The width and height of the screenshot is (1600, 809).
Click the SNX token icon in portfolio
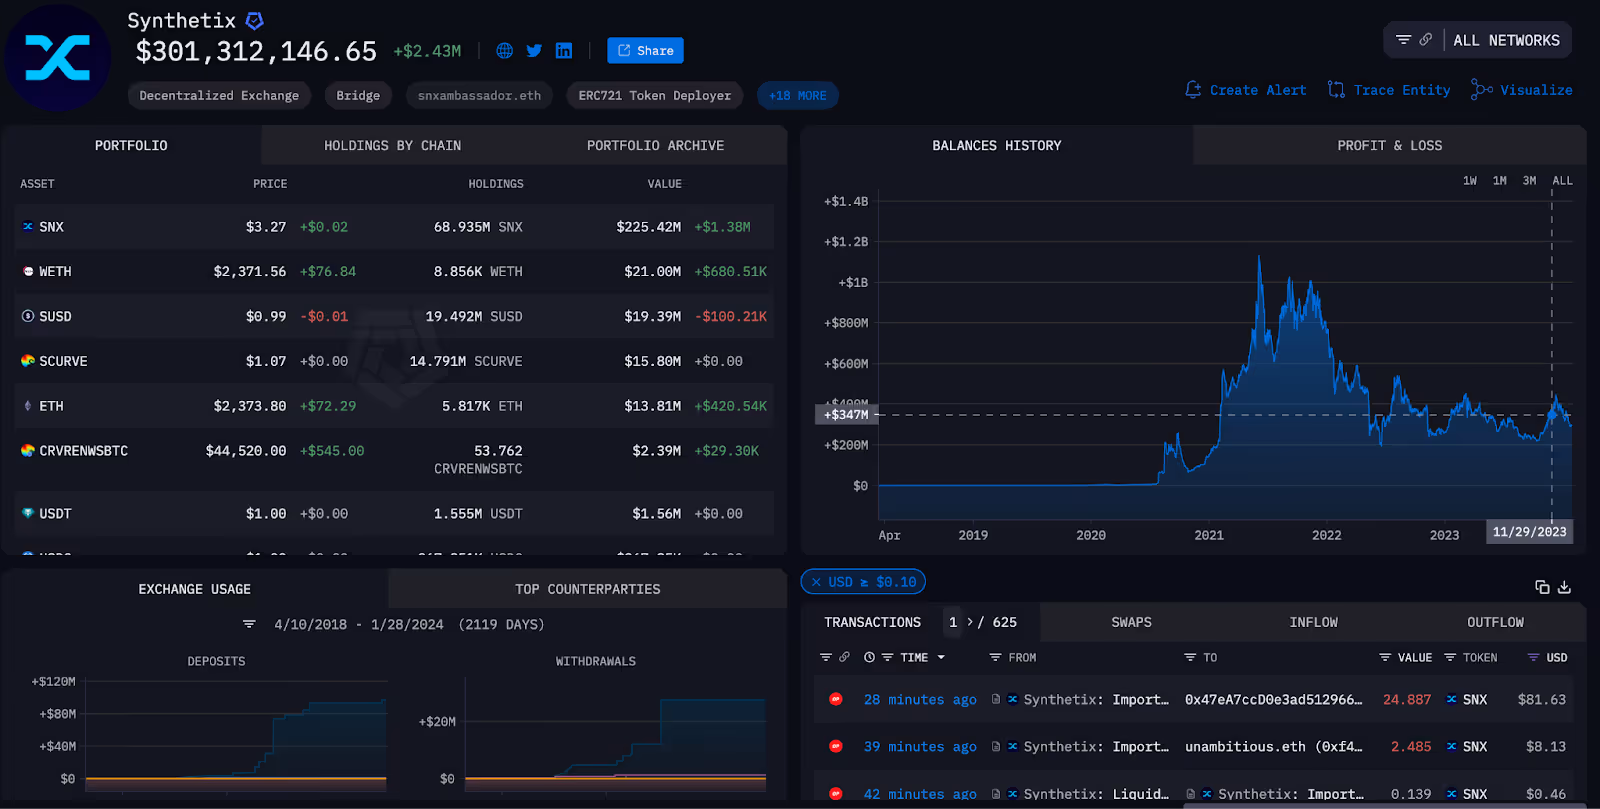click(28, 227)
